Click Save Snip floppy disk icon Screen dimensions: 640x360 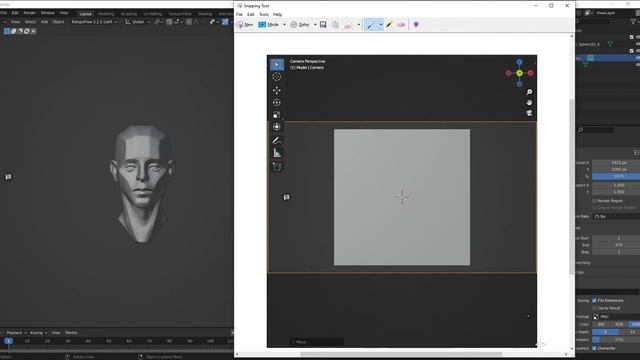click(x=323, y=24)
